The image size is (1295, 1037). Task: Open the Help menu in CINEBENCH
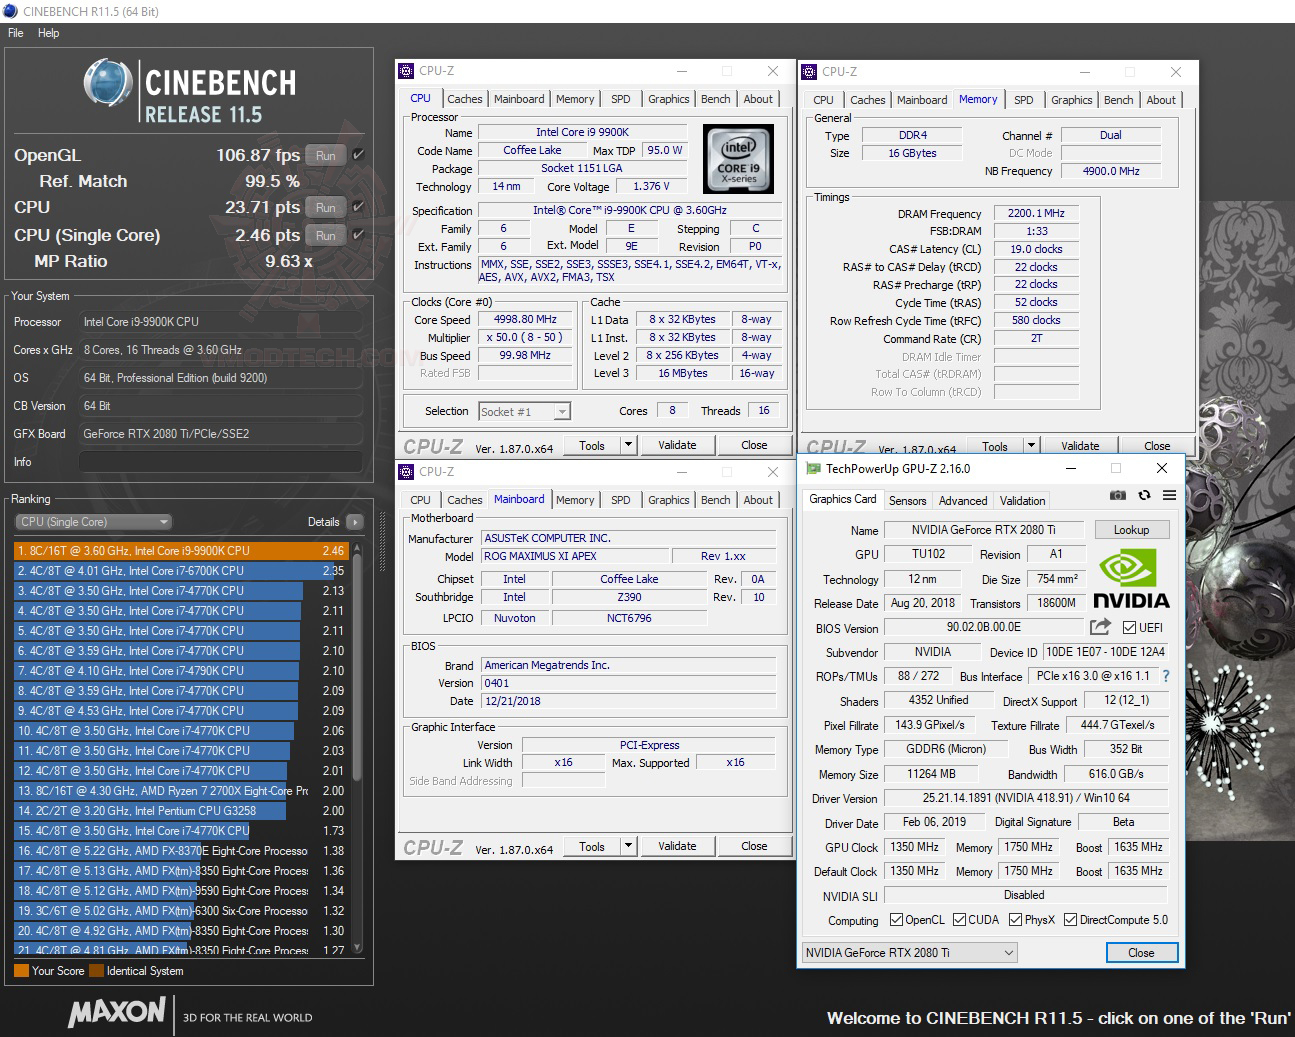pos(49,33)
